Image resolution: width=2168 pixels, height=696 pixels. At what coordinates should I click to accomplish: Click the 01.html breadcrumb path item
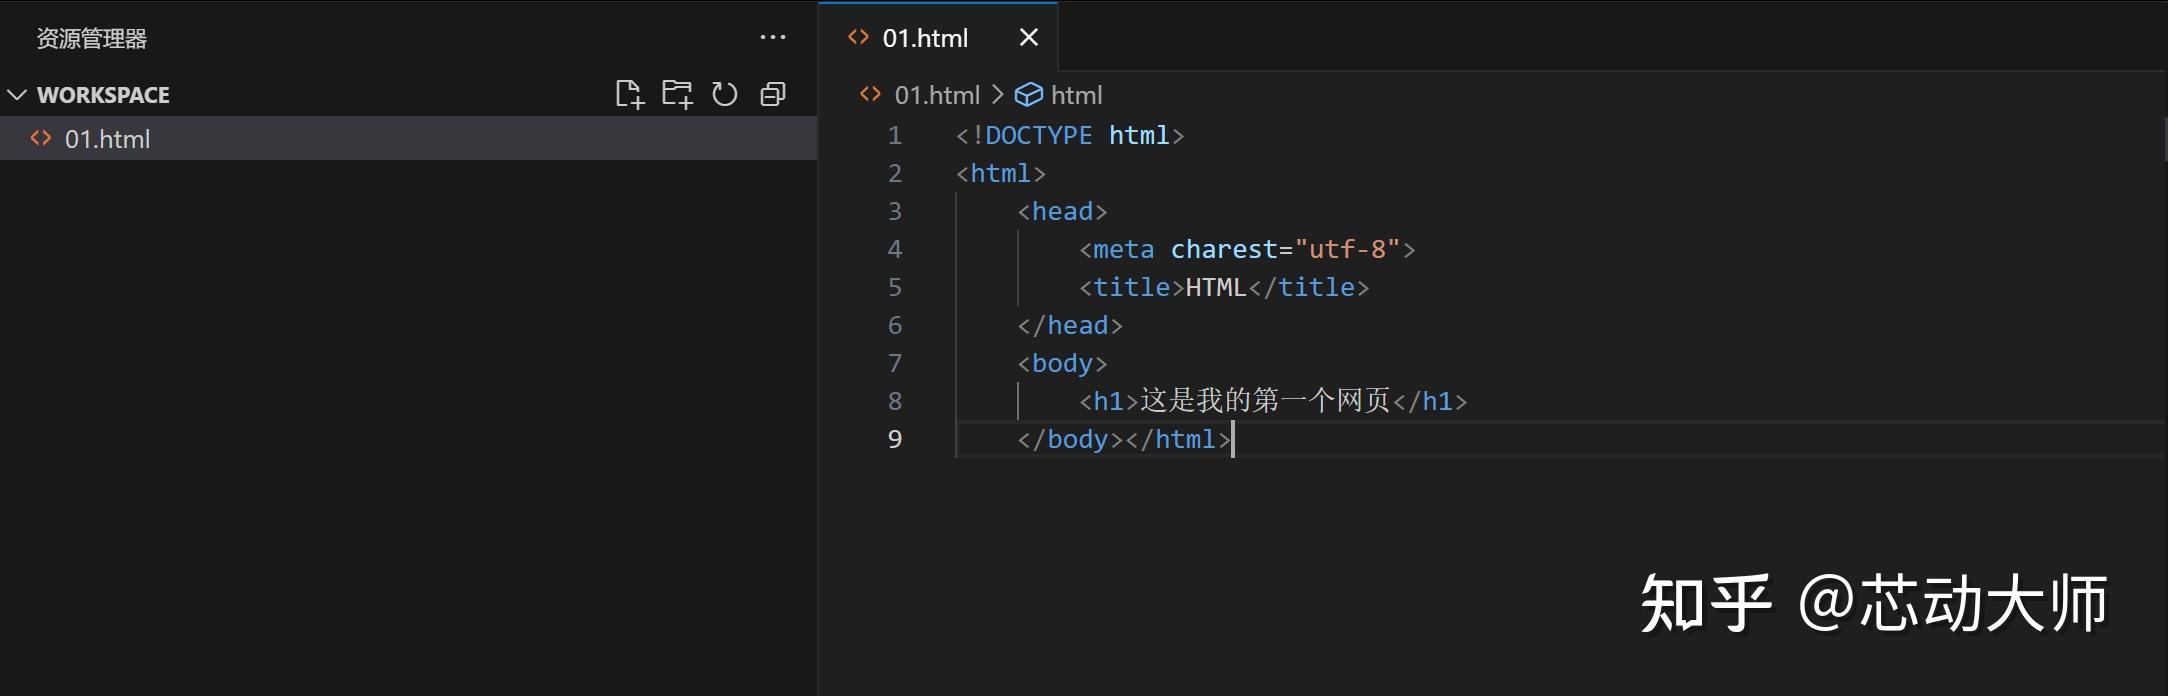click(x=937, y=95)
